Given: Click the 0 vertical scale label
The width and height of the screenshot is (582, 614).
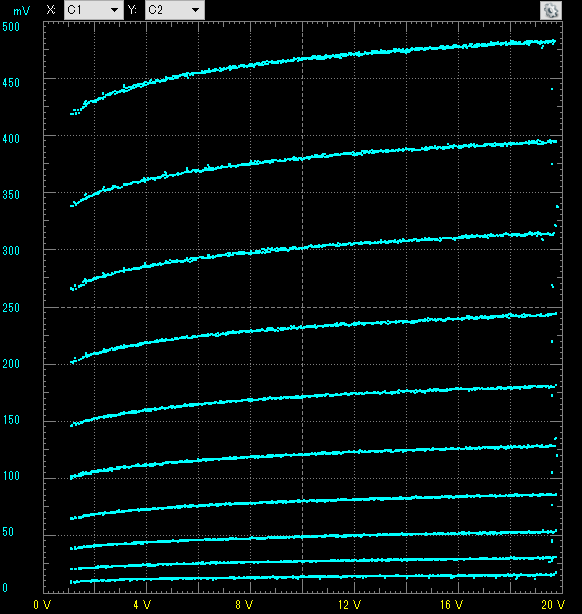Looking at the screenshot, I should [5, 588].
